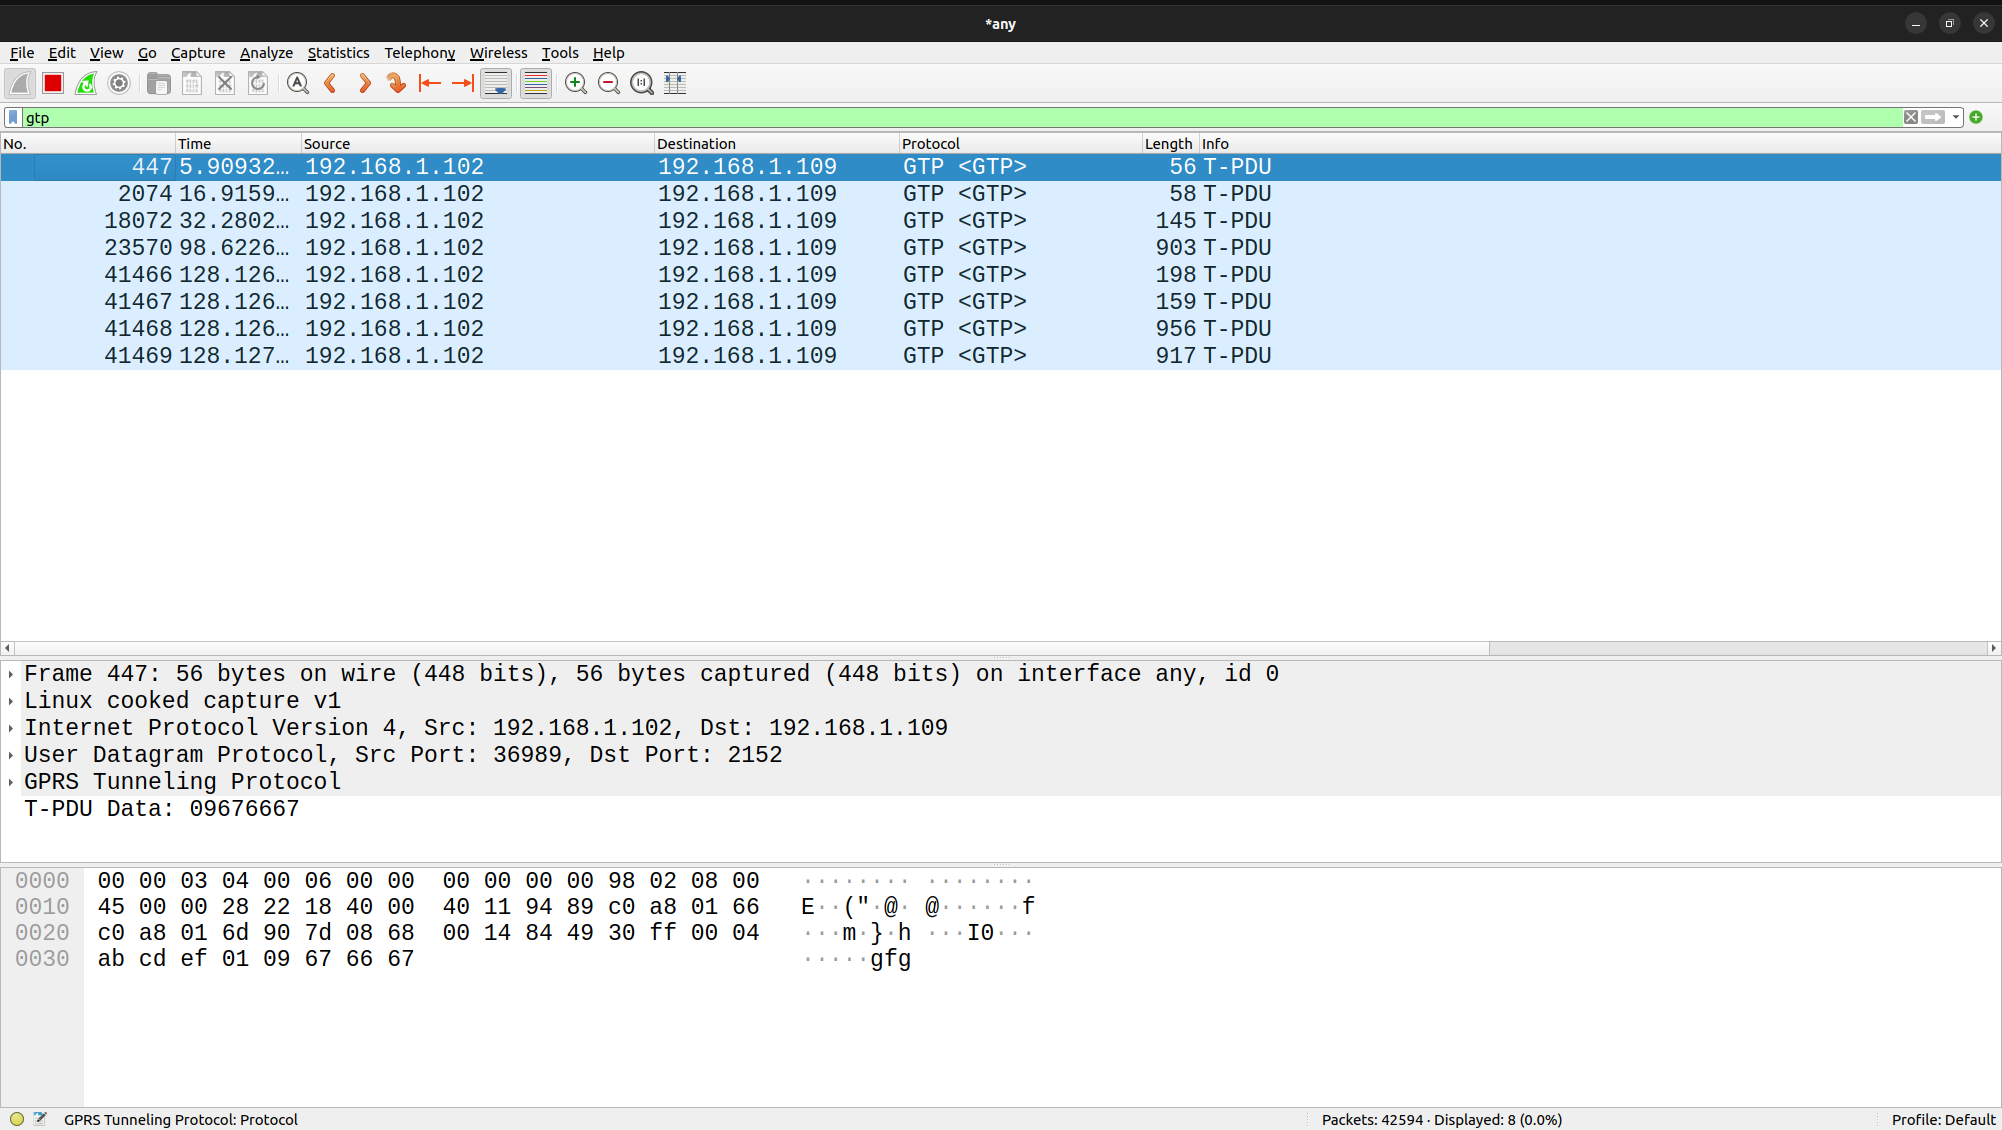Open capture options gear icon

[119, 84]
